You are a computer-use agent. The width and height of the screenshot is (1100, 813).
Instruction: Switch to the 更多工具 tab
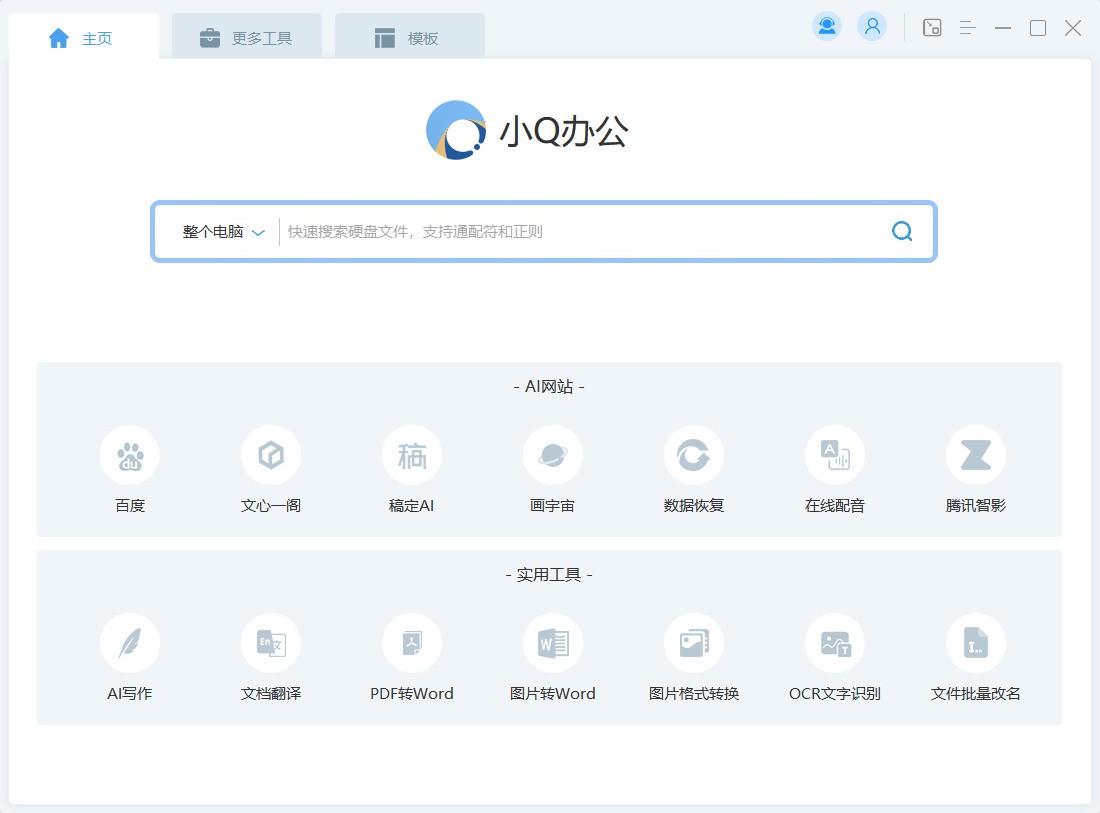(246, 38)
